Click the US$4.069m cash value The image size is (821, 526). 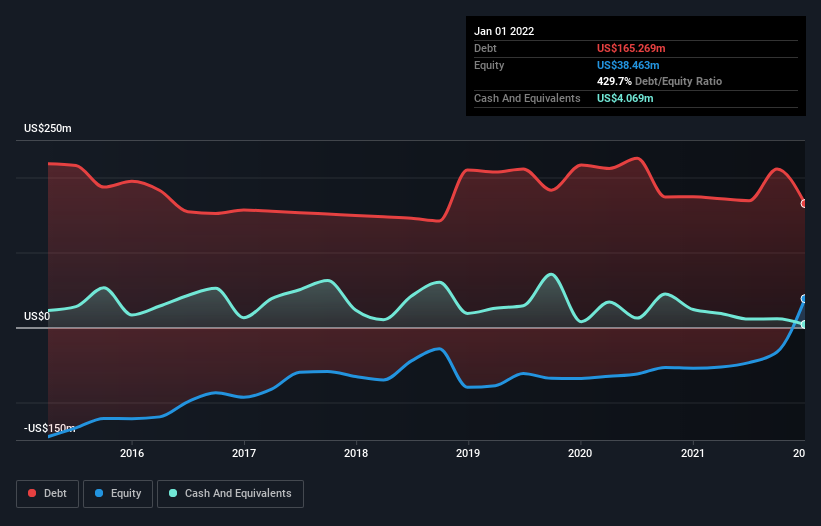point(625,98)
